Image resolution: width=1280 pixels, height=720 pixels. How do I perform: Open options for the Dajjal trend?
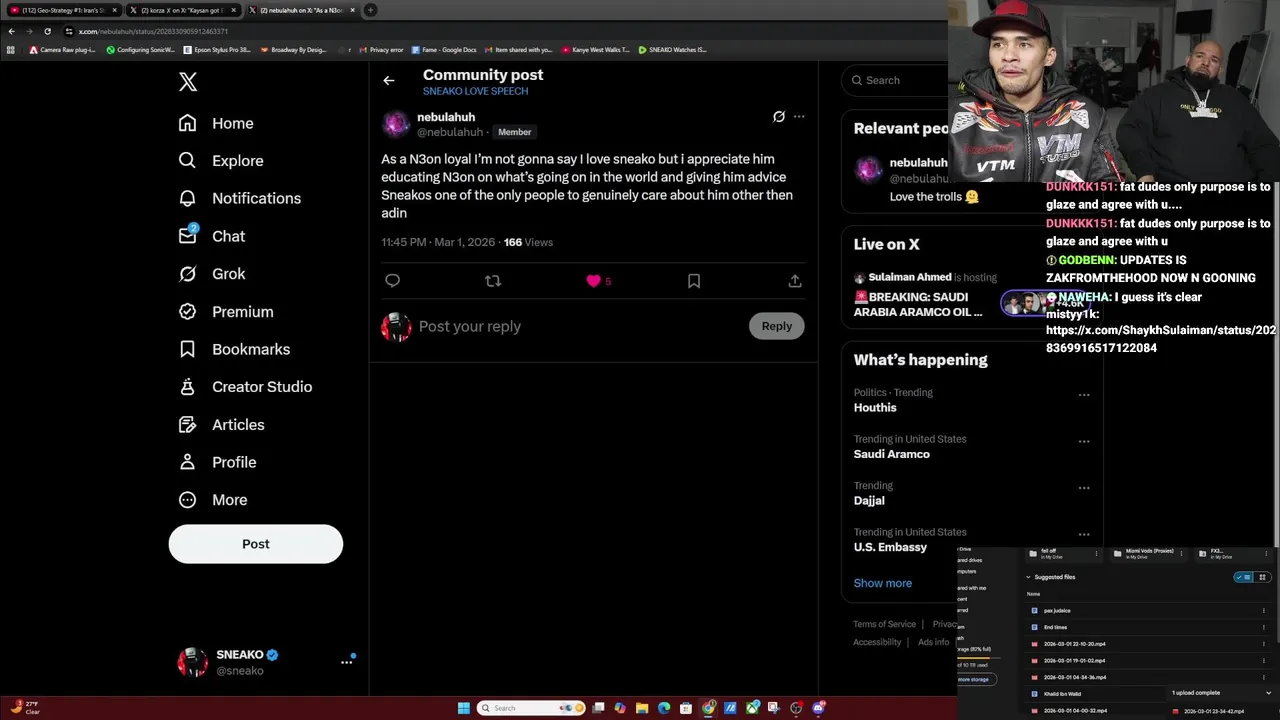1084,488
